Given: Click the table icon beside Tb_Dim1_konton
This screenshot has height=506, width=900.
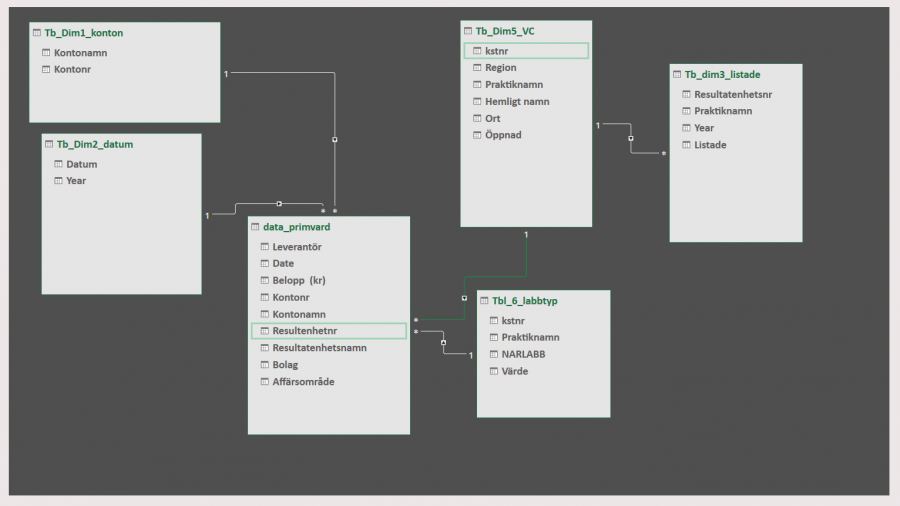Looking at the screenshot, I should click(37, 33).
